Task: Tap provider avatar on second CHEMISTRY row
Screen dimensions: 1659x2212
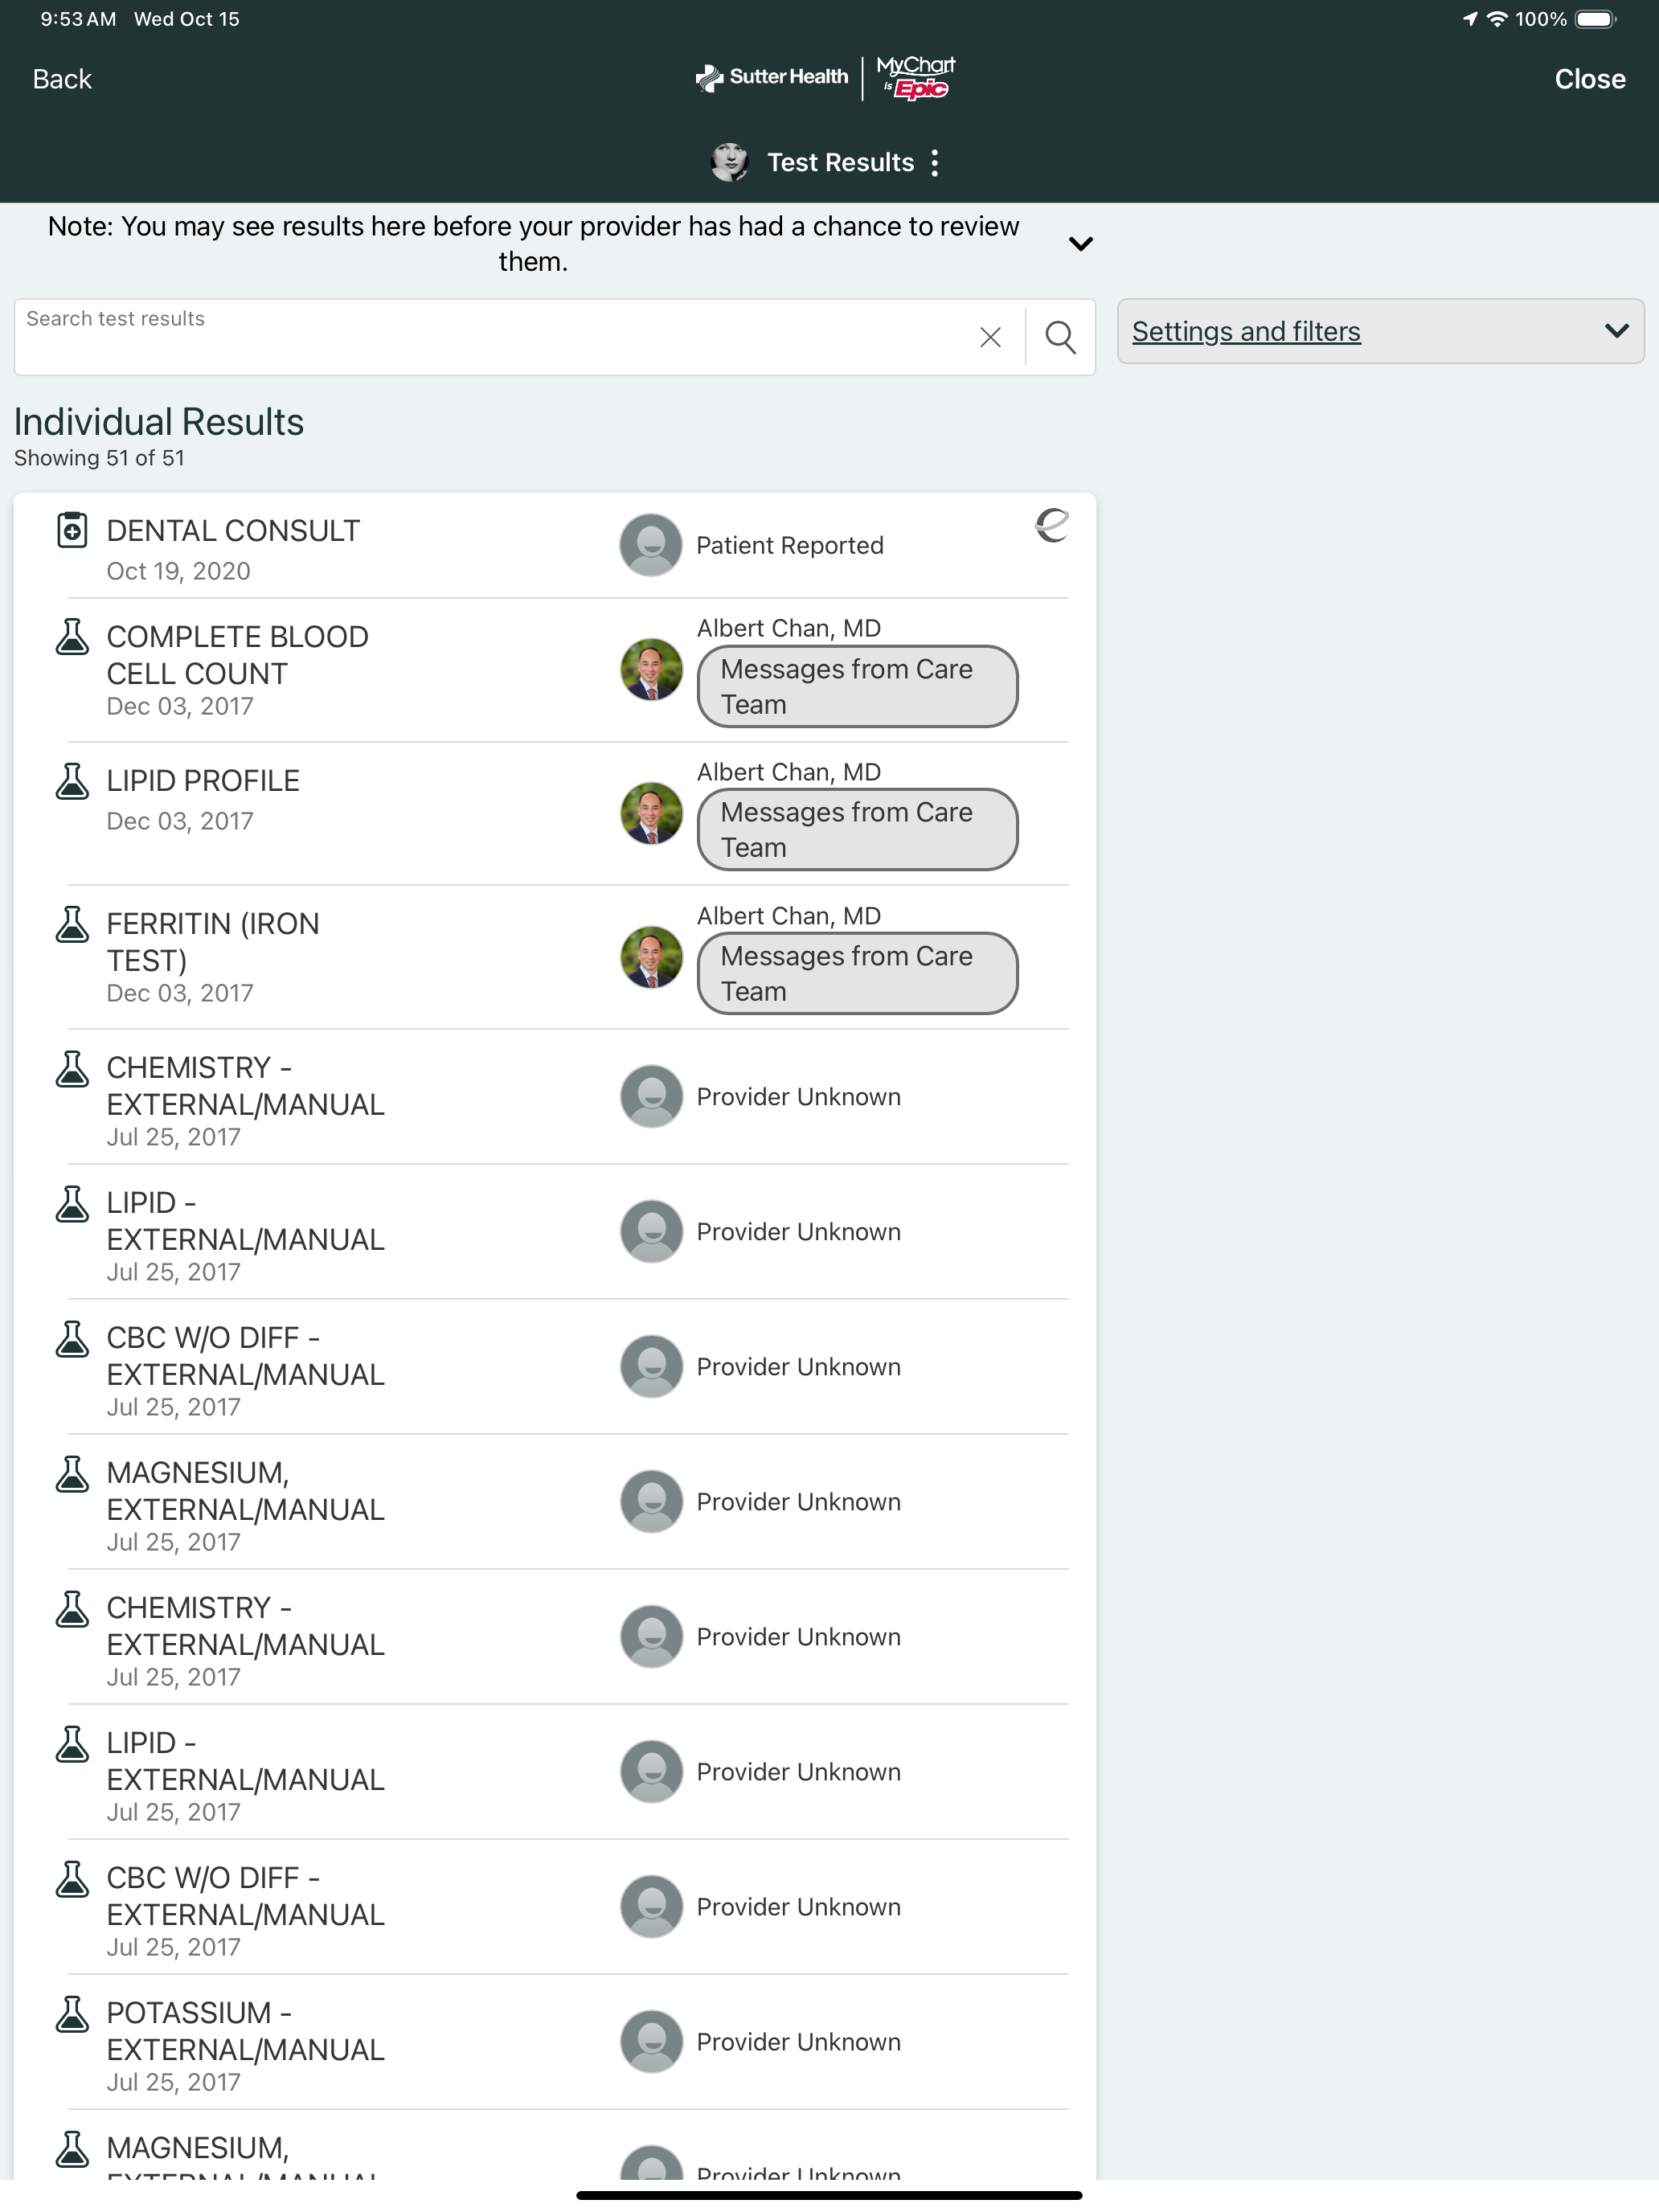Action: click(x=651, y=1637)
